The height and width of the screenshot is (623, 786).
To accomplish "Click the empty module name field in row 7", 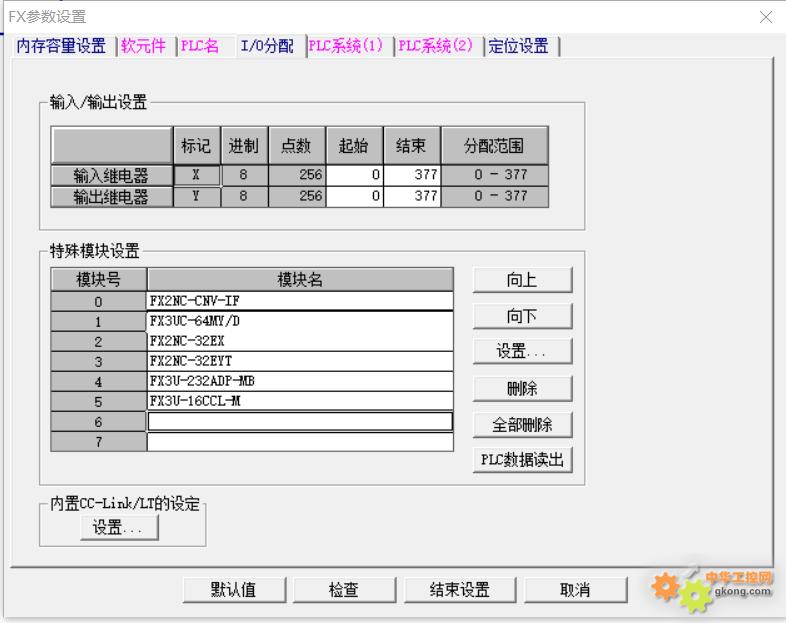I will pos(300,442).
